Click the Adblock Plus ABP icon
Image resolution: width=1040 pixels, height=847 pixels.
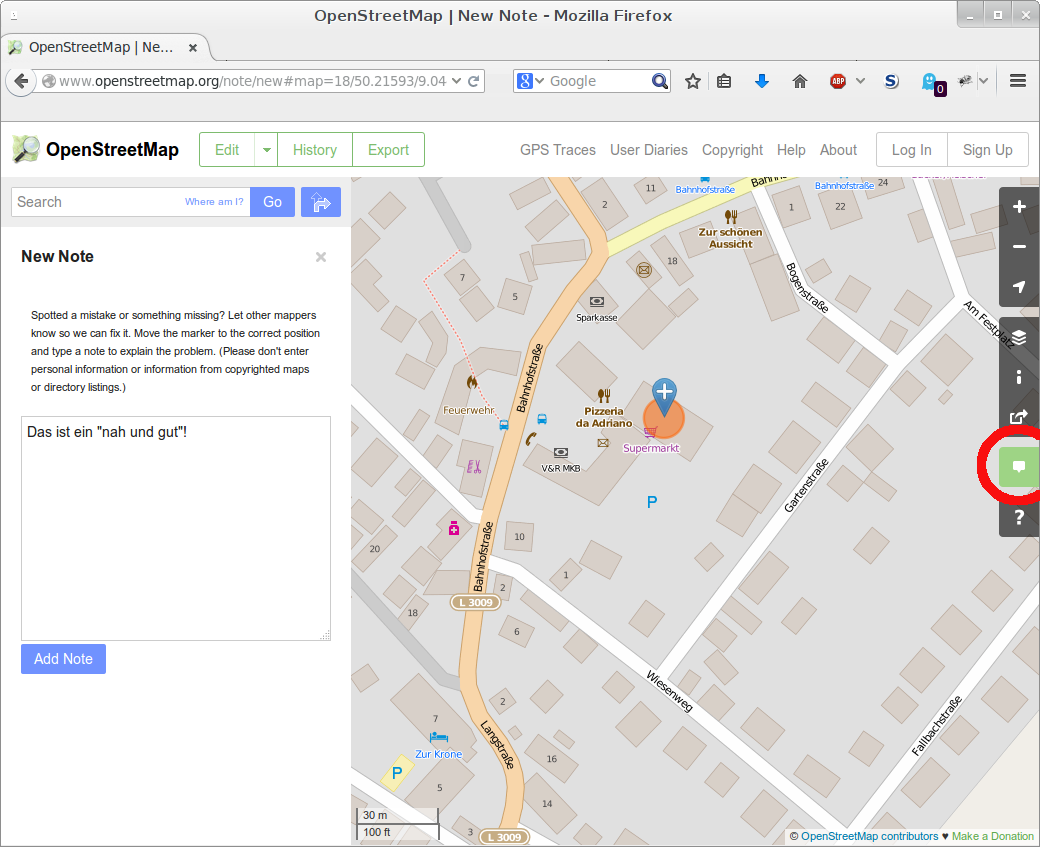[838, 82]
